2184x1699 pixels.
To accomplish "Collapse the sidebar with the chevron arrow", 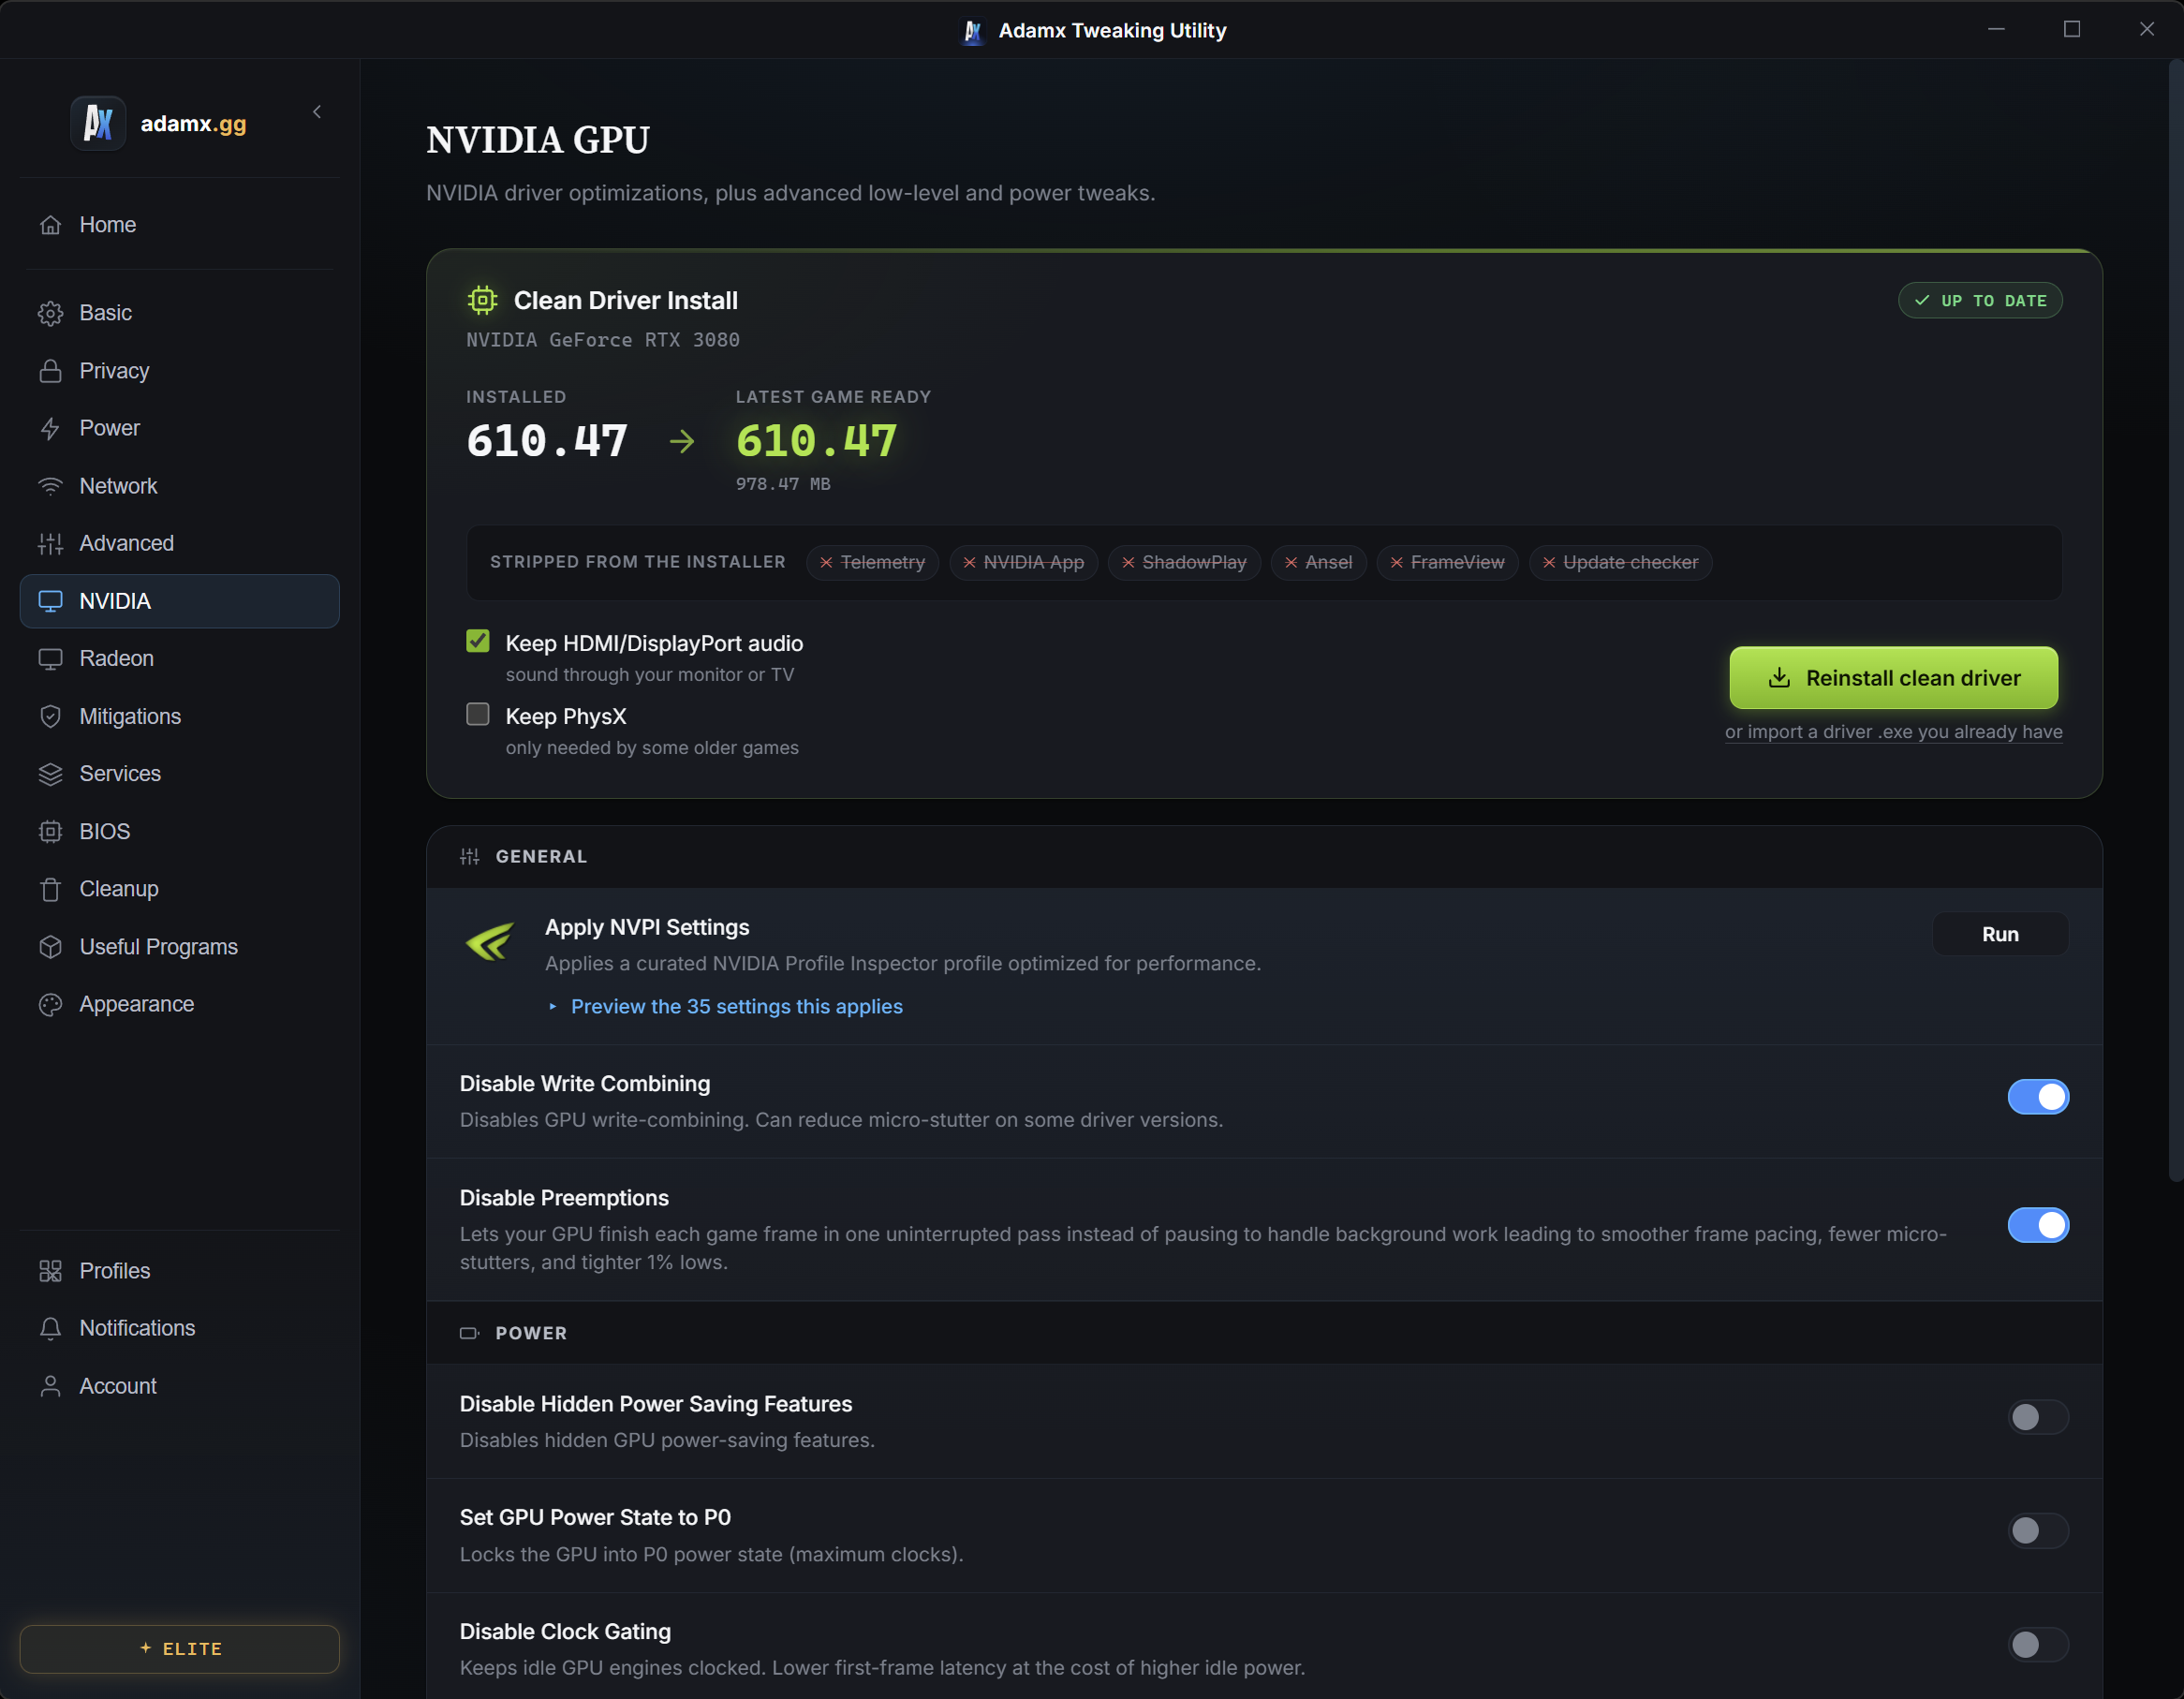I will (x=317, y=112).
